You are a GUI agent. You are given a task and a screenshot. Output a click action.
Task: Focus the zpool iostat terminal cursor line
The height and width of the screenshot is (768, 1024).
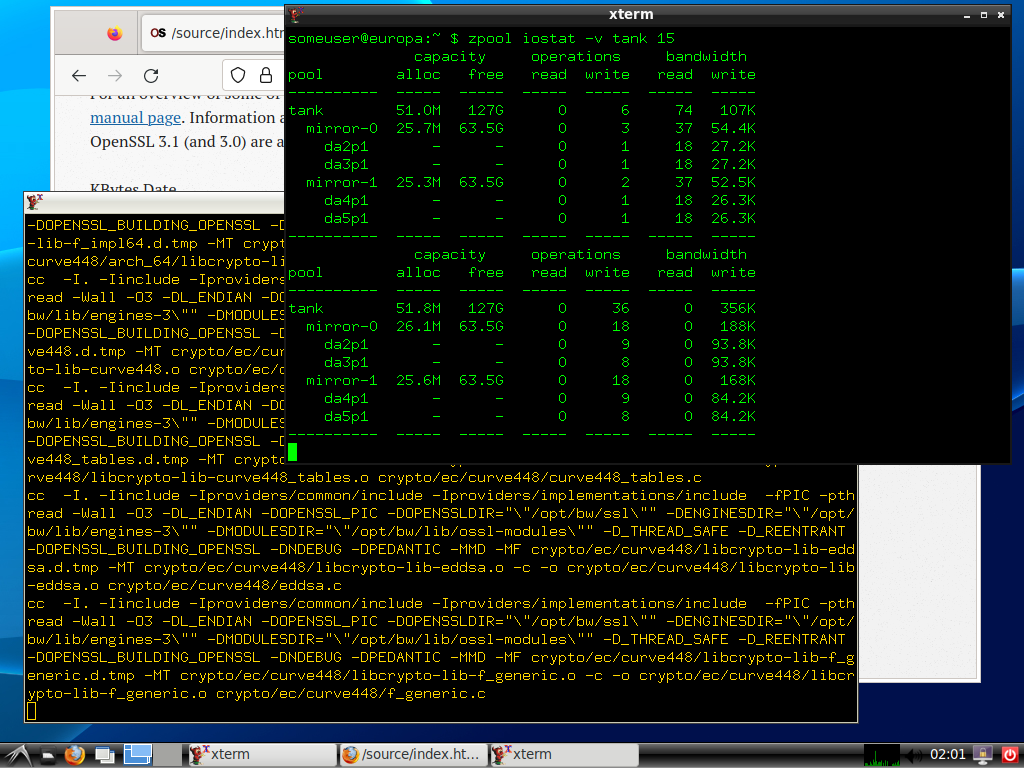(x=293, y=451)
